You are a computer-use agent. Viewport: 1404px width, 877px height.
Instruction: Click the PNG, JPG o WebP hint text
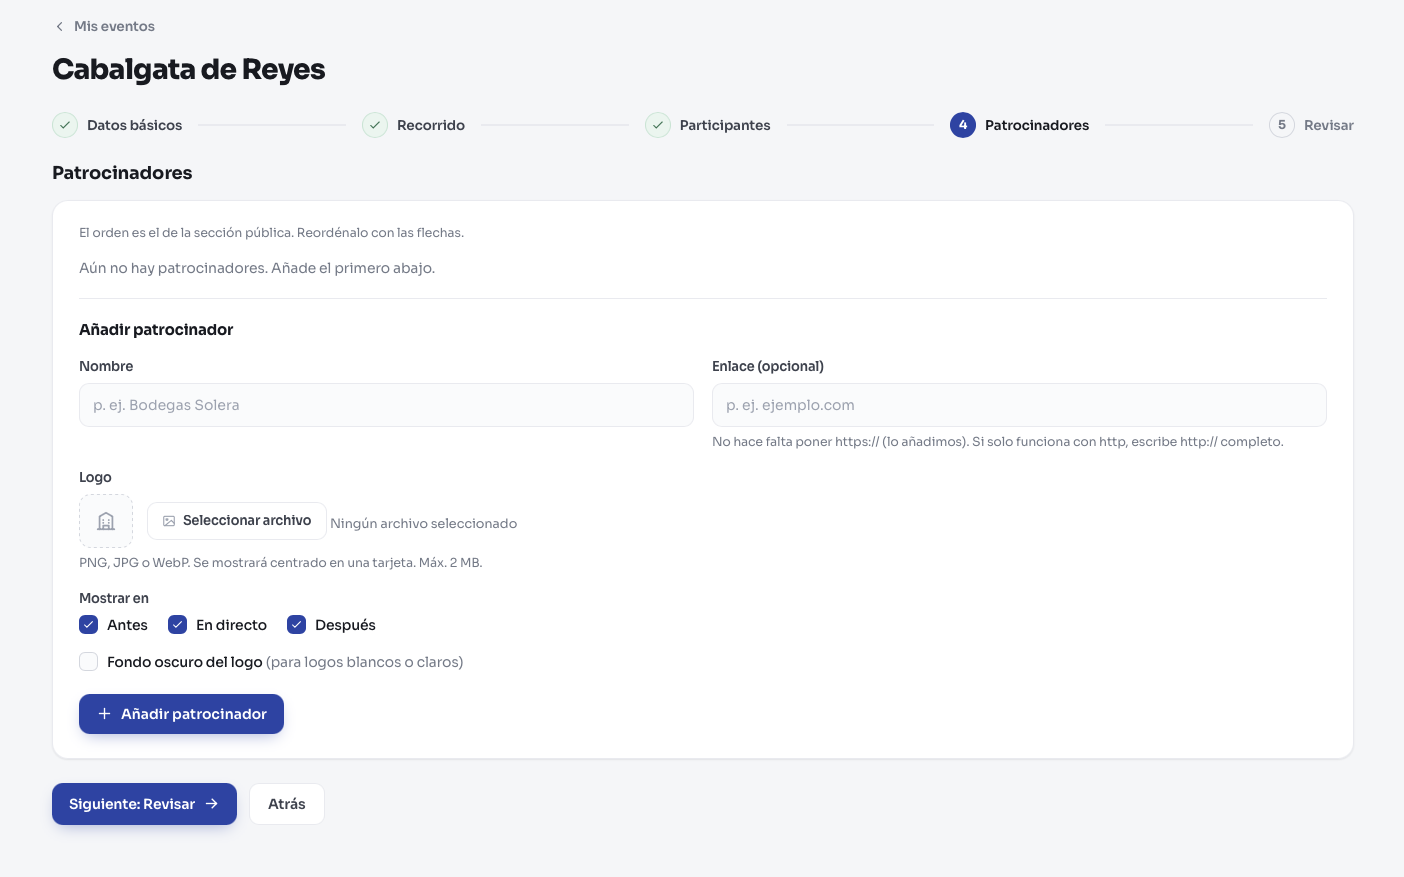pyautogui.click(x=281, y=563)
